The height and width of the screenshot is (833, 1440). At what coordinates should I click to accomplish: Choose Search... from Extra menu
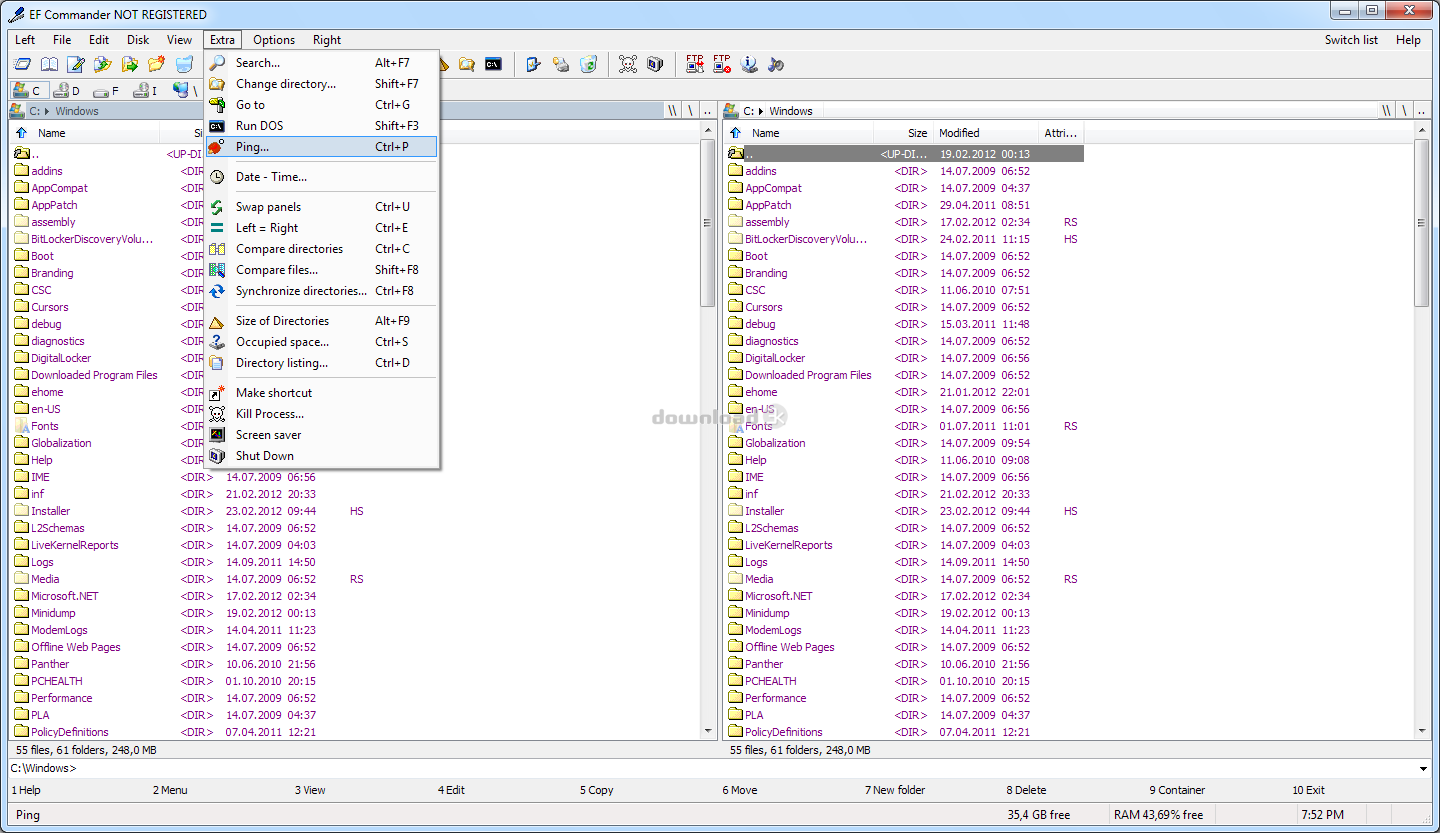(322, 63)
